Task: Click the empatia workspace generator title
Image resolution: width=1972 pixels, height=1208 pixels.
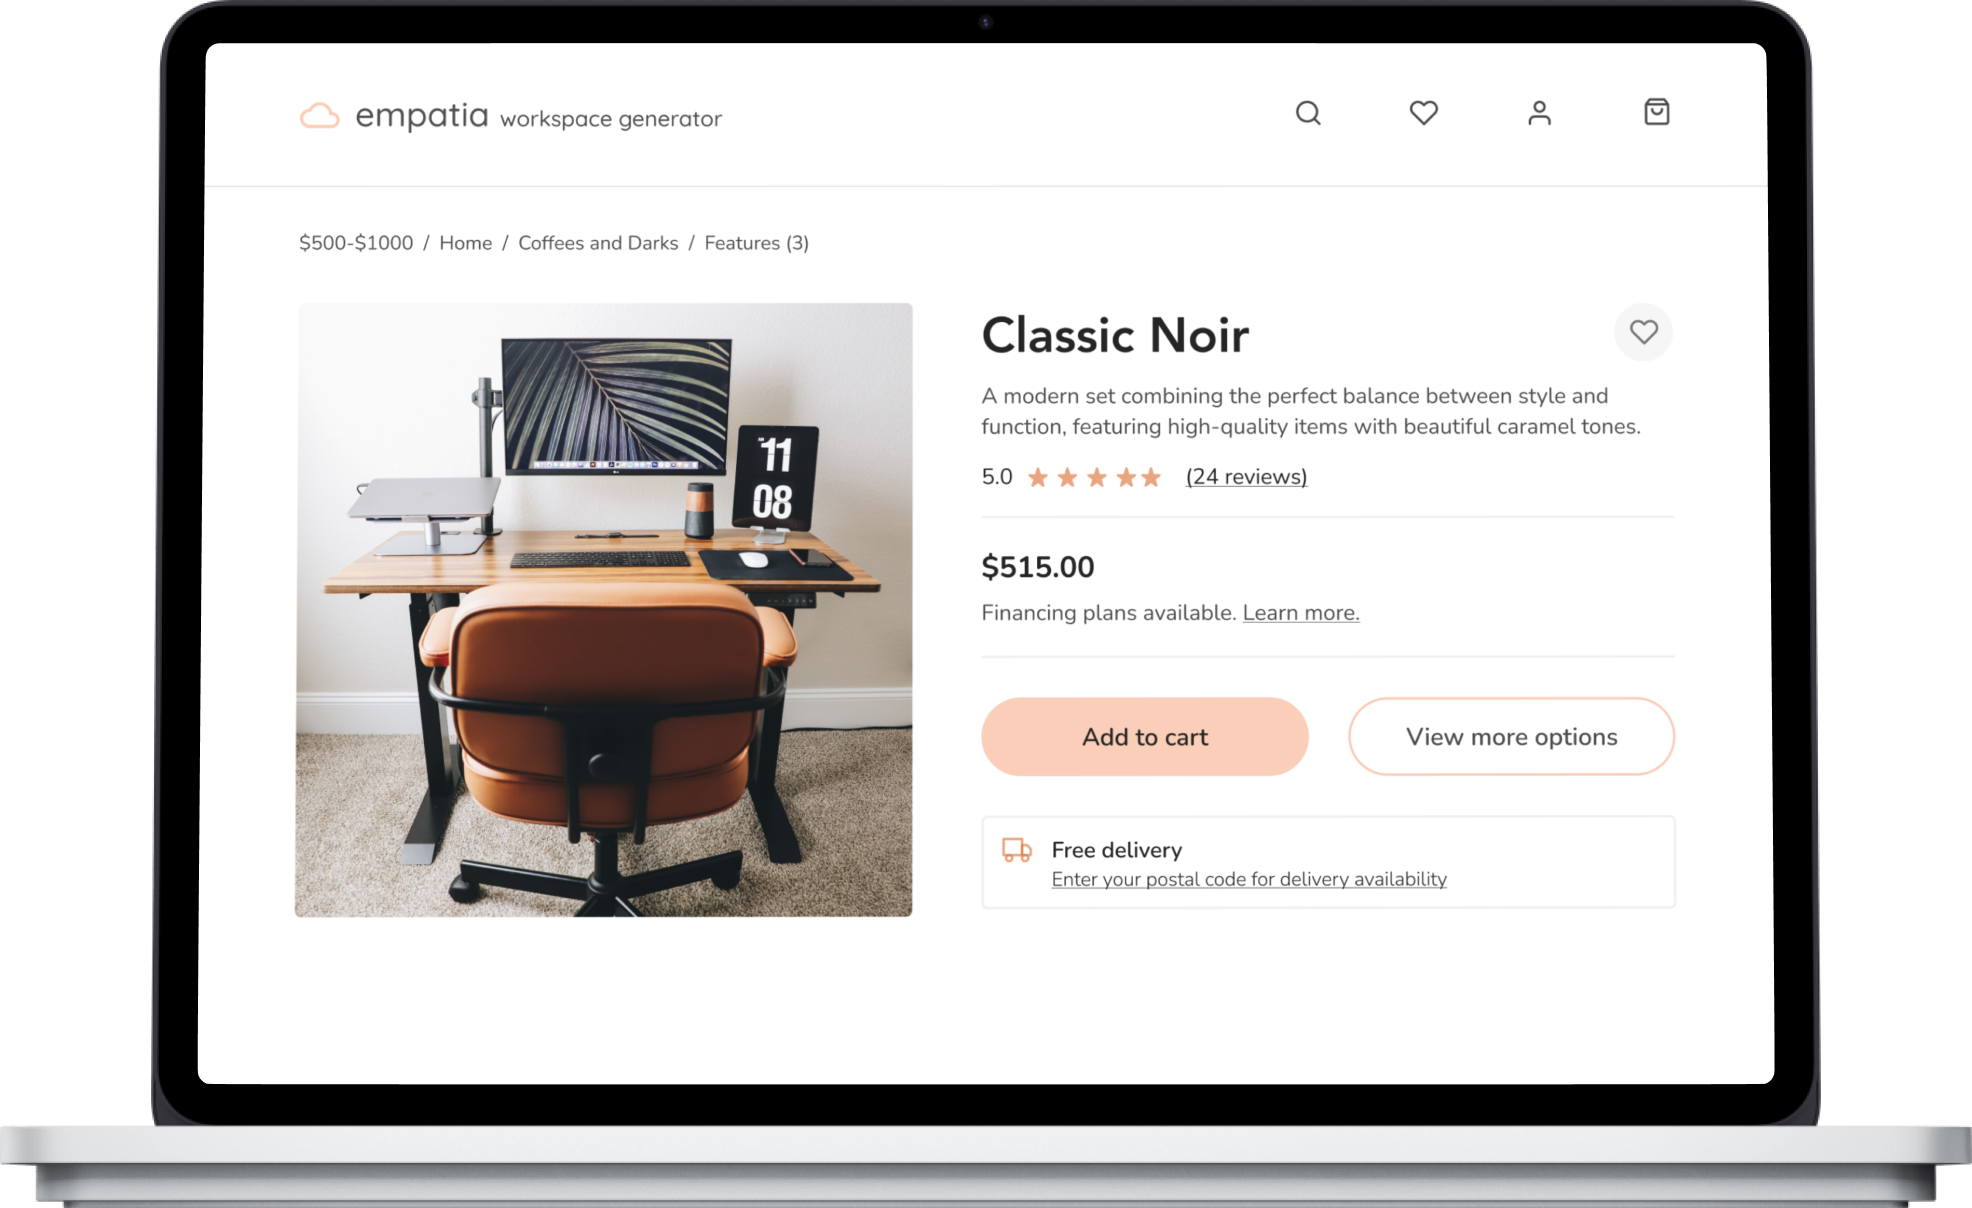Action: [539, 117]
